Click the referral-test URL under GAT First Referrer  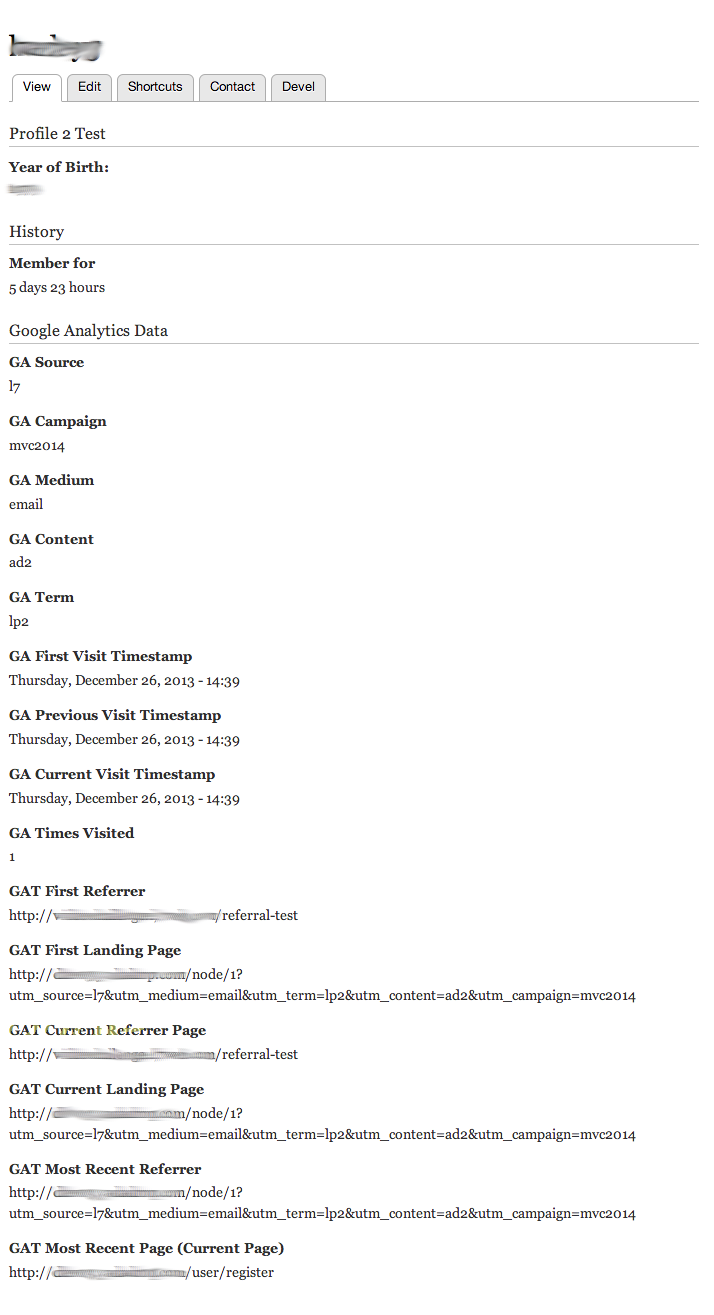pyautogui.click(x=153, y=916)
